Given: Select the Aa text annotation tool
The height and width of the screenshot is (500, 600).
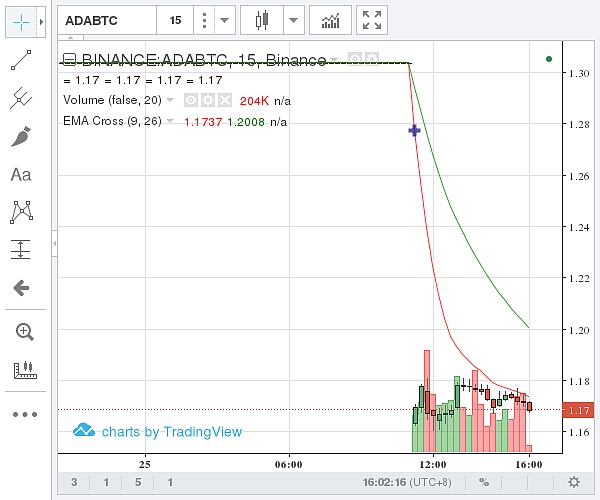Looking at the screenshot, I should (21, 175).
